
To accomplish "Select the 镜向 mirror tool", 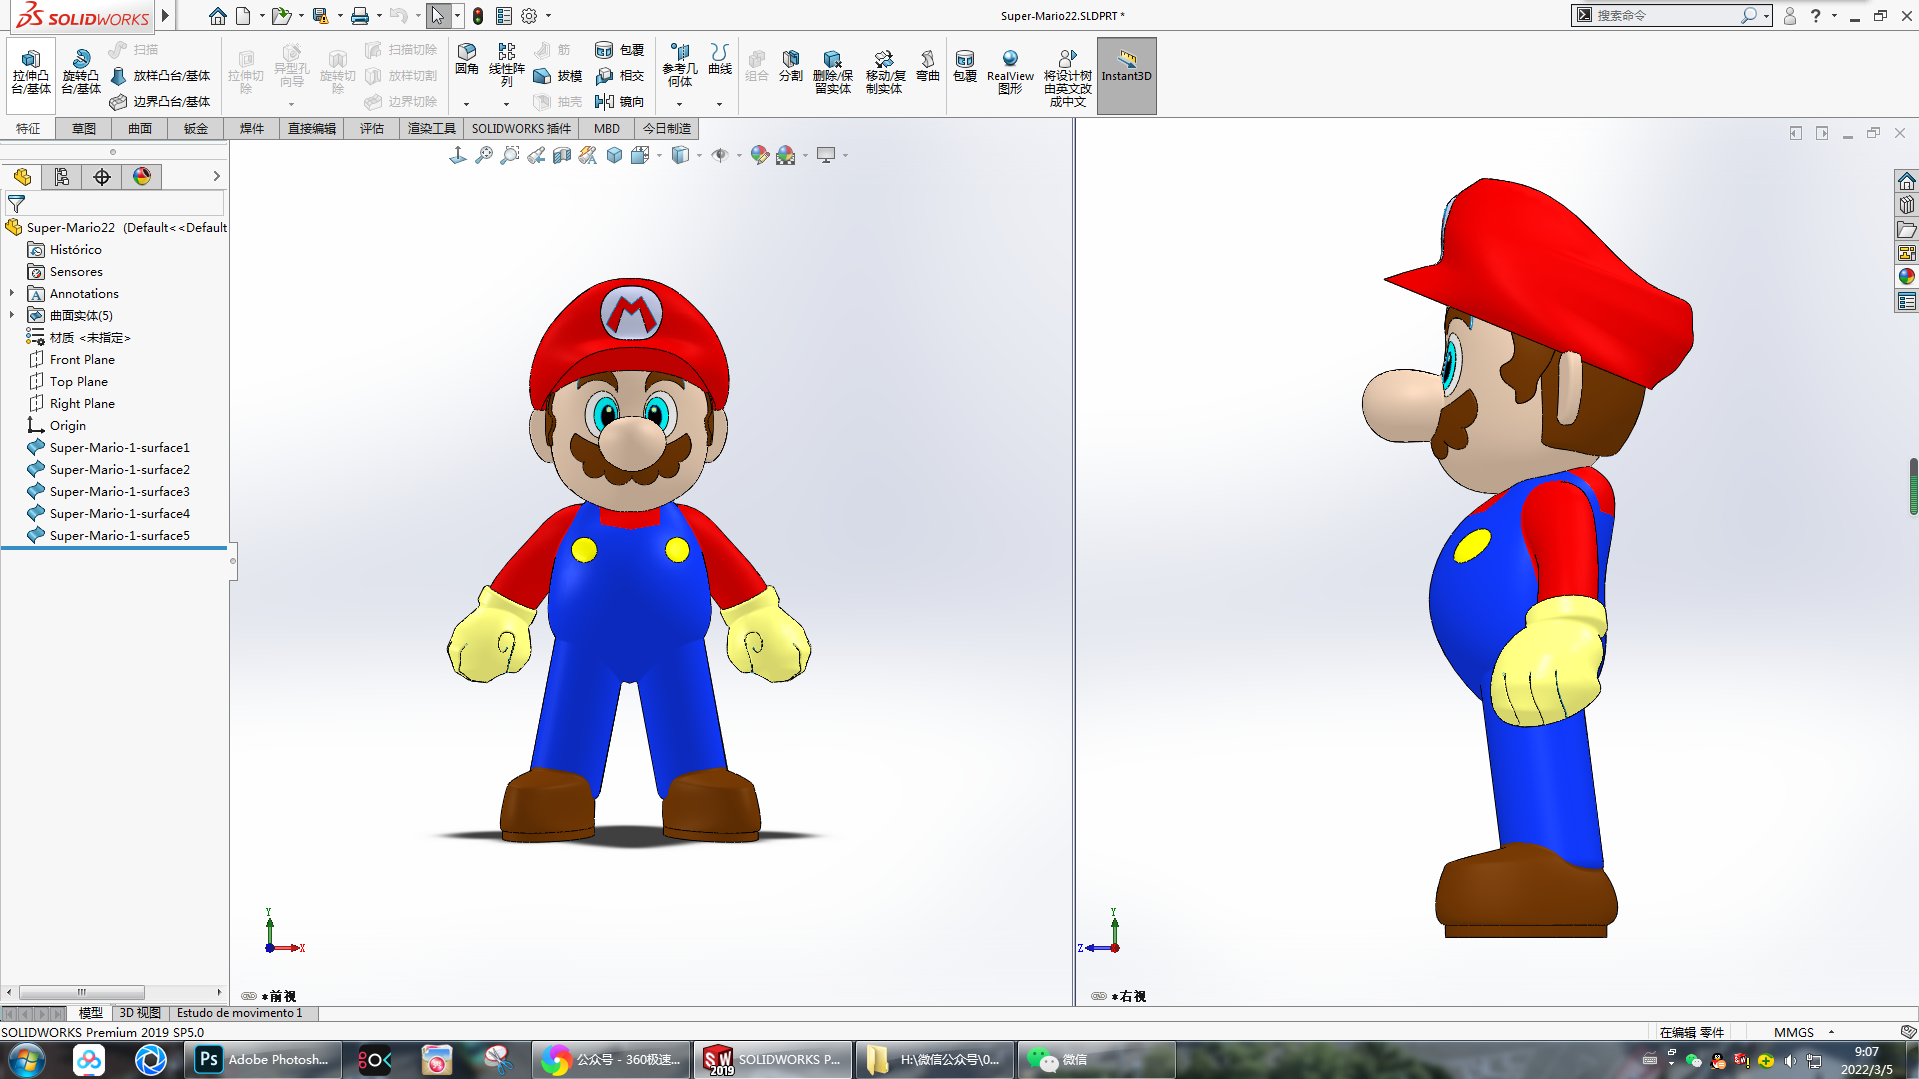I will point(620,102).
